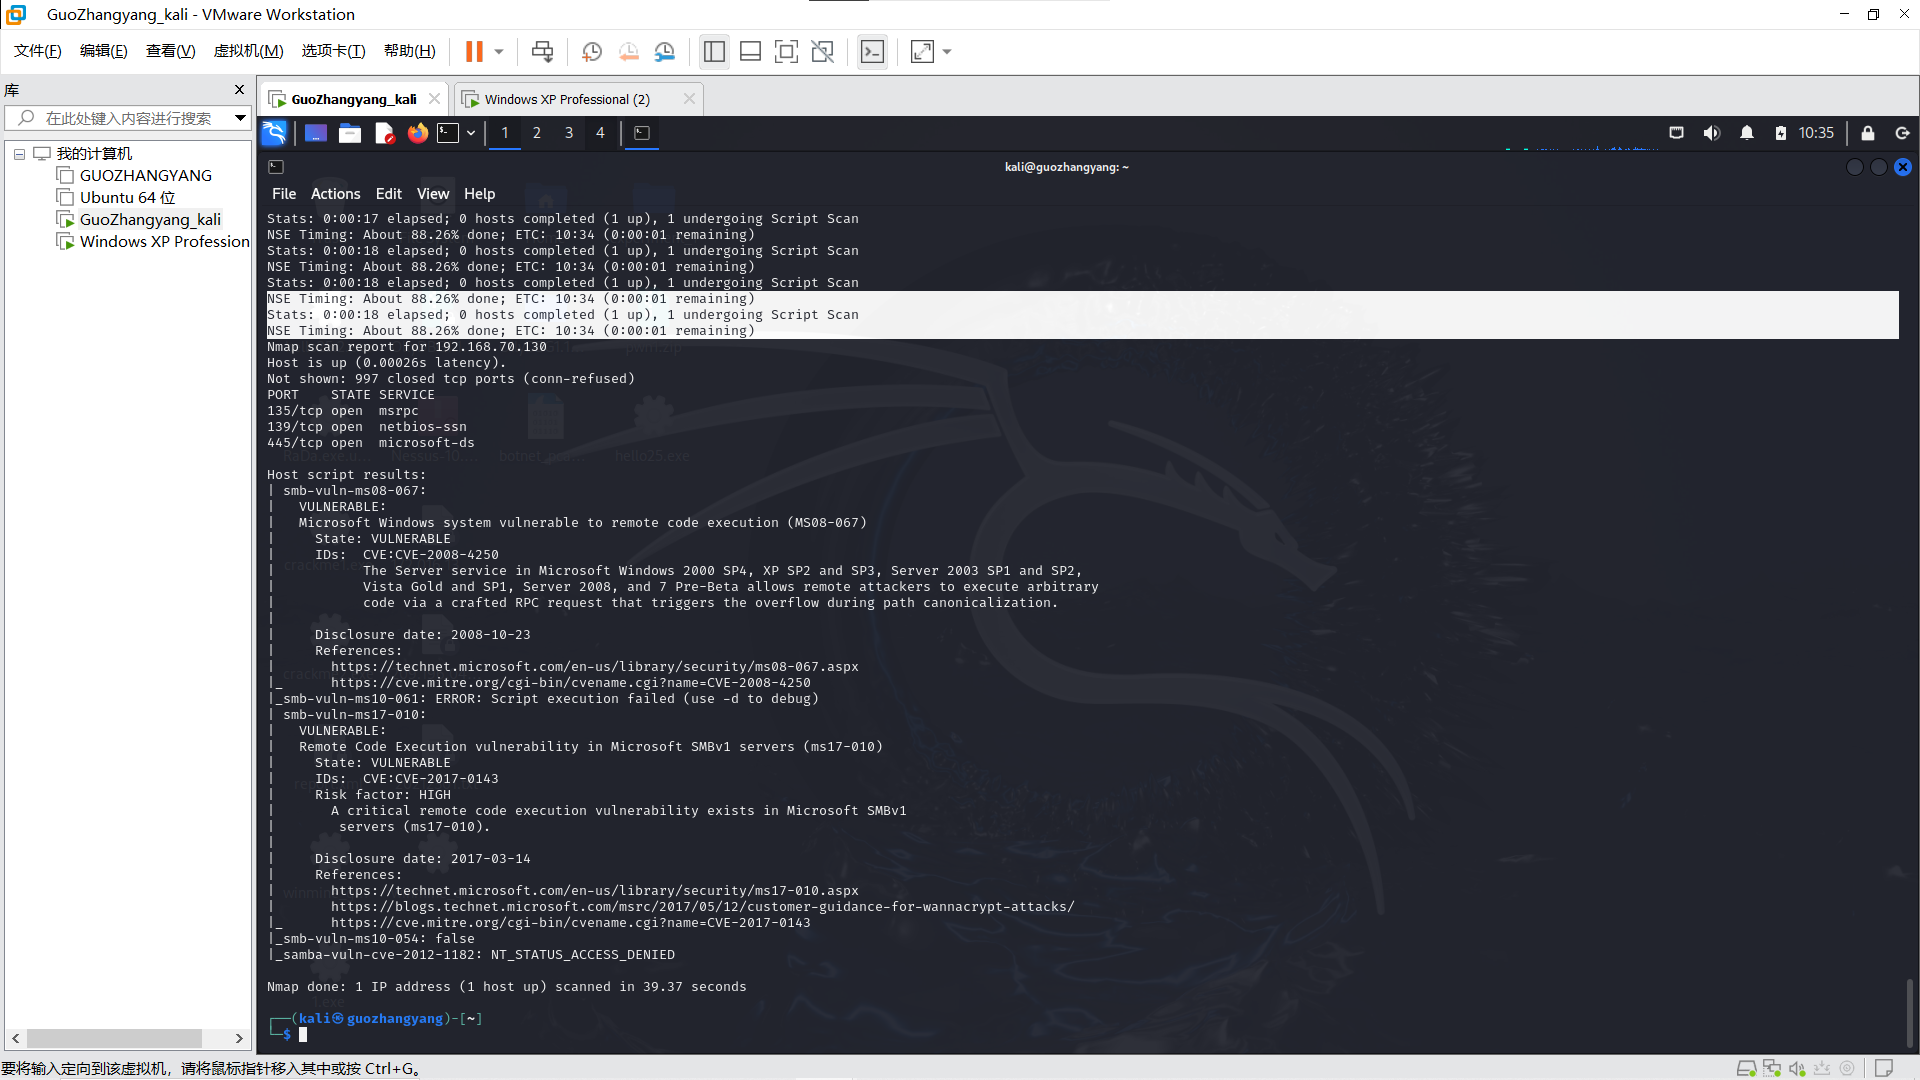
Task: Open Kali file manager icon
Action: (350, 133)
